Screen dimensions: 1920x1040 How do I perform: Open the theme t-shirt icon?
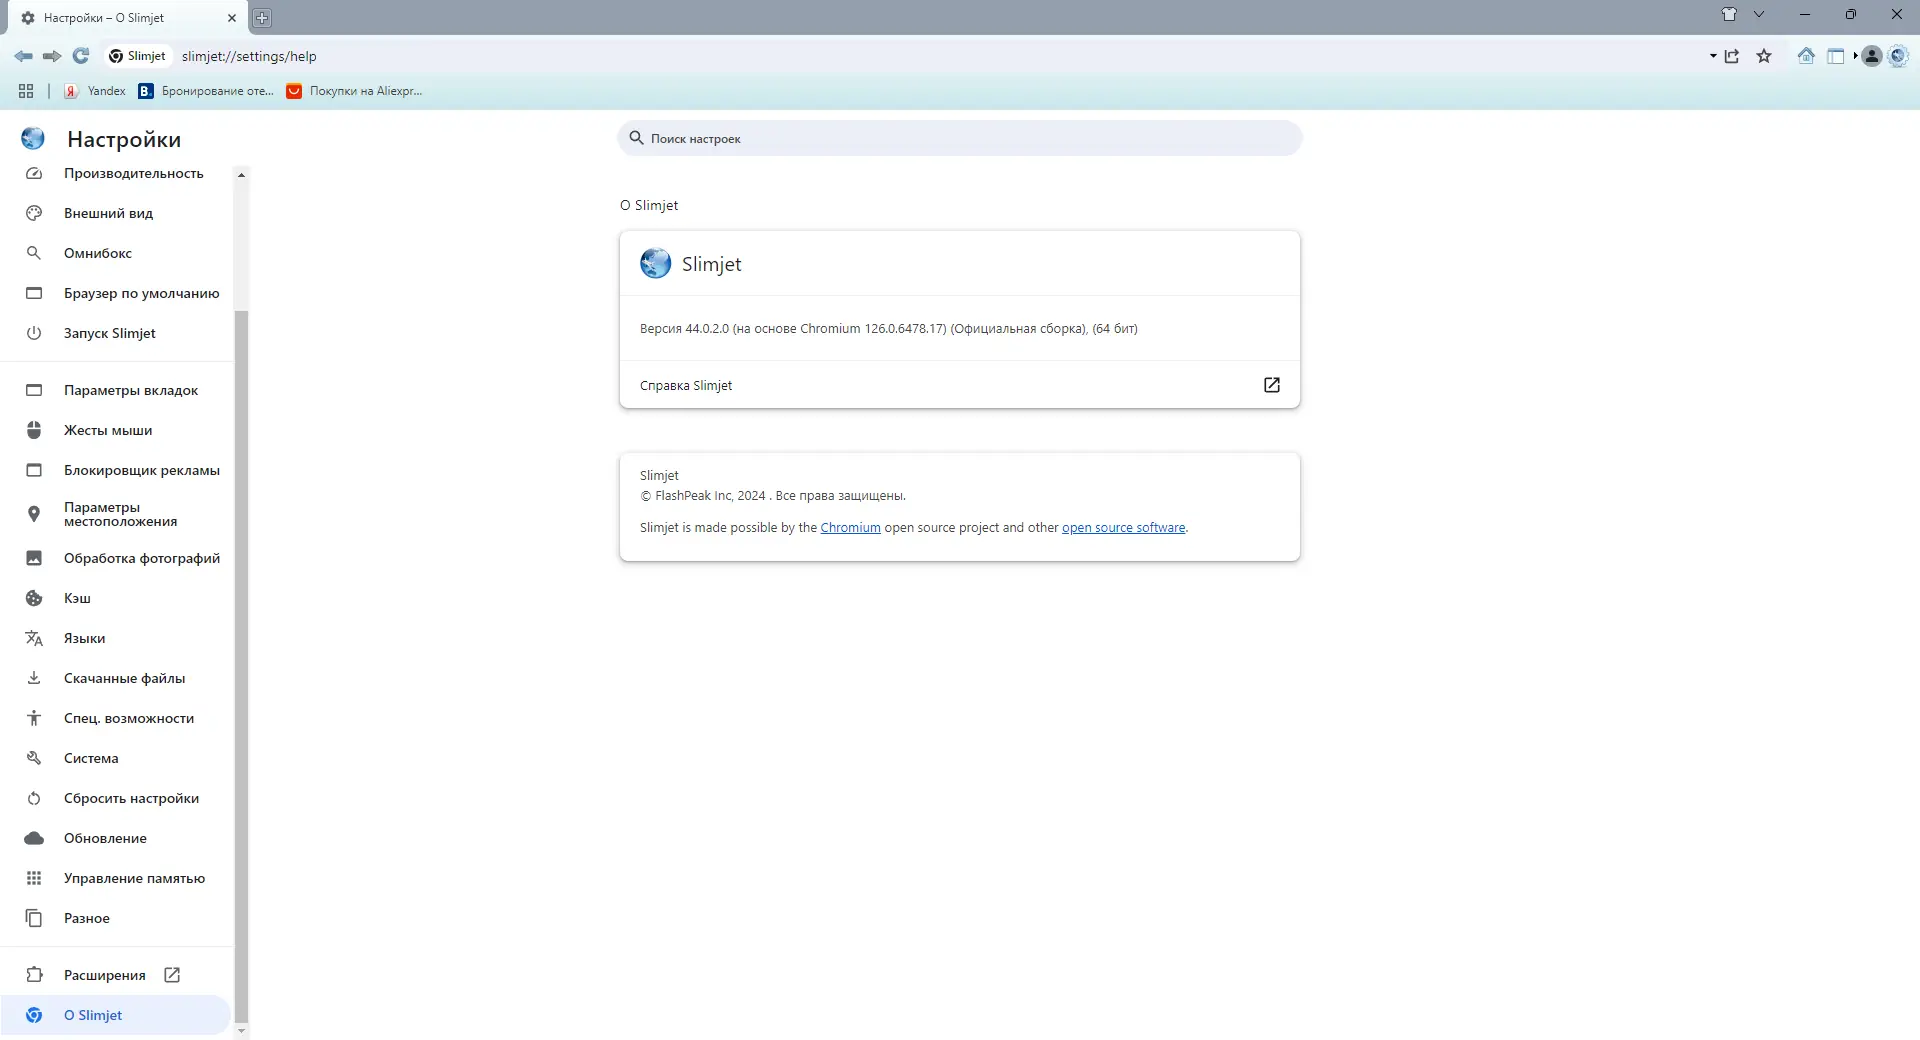(x=1729, y=14)
